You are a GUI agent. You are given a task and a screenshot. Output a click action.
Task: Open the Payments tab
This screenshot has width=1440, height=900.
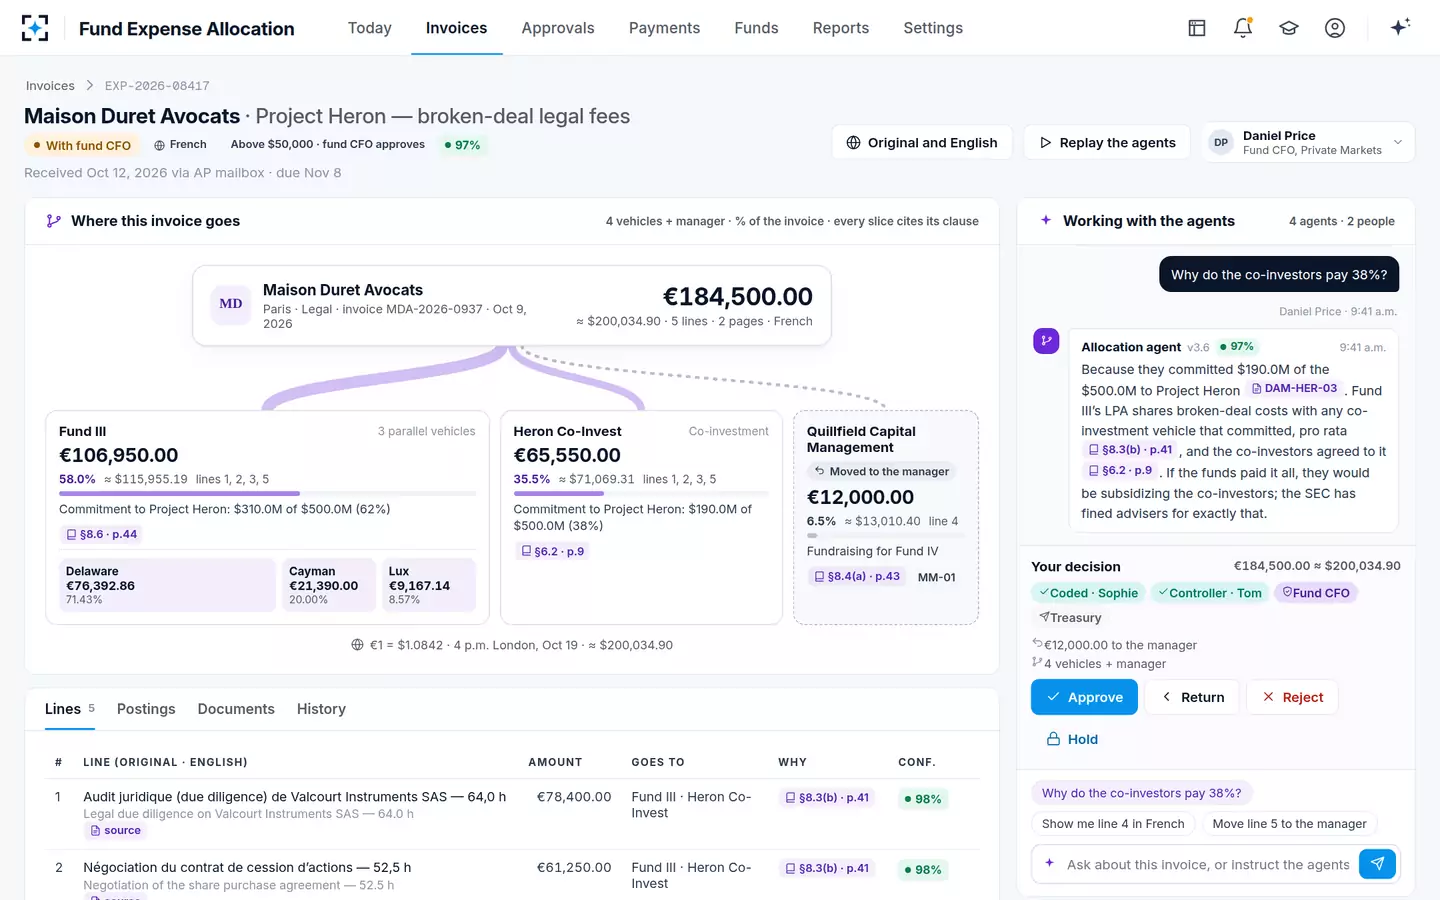[x=664, y=28]
